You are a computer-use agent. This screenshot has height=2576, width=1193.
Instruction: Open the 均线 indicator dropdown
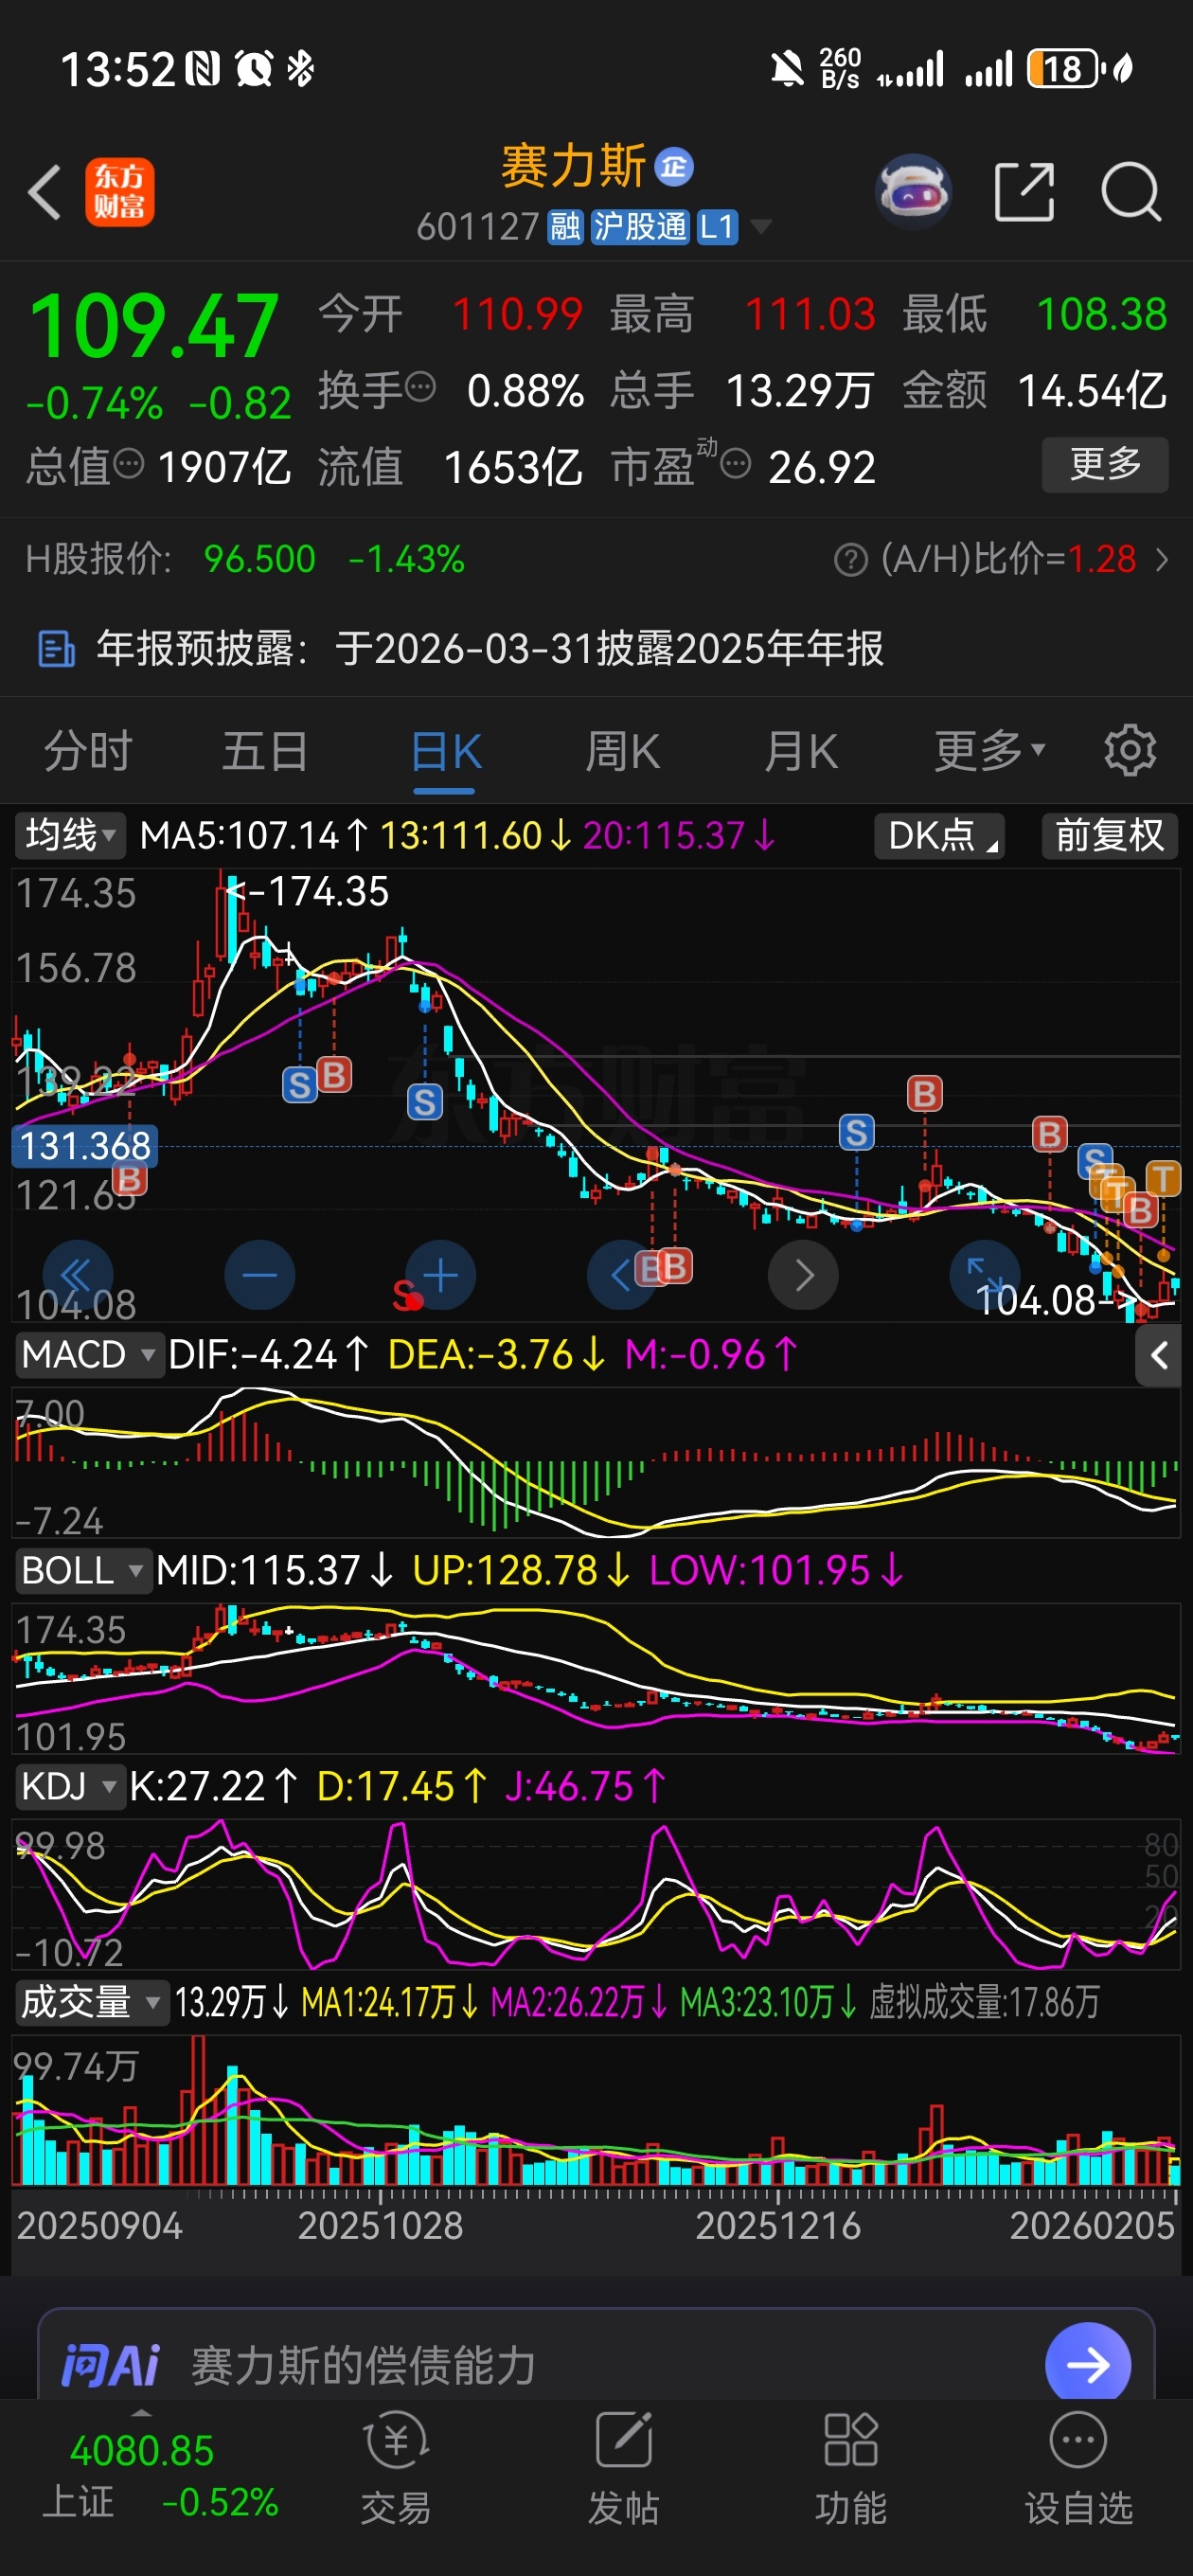(69, 835)
